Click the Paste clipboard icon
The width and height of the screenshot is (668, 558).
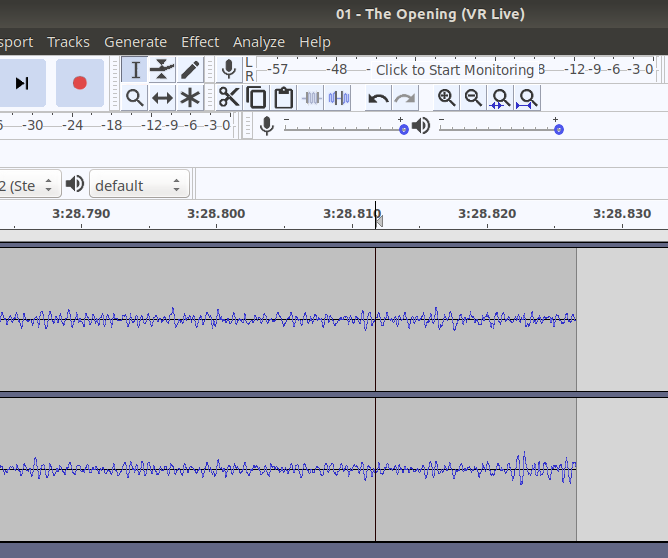click(283, 98)
